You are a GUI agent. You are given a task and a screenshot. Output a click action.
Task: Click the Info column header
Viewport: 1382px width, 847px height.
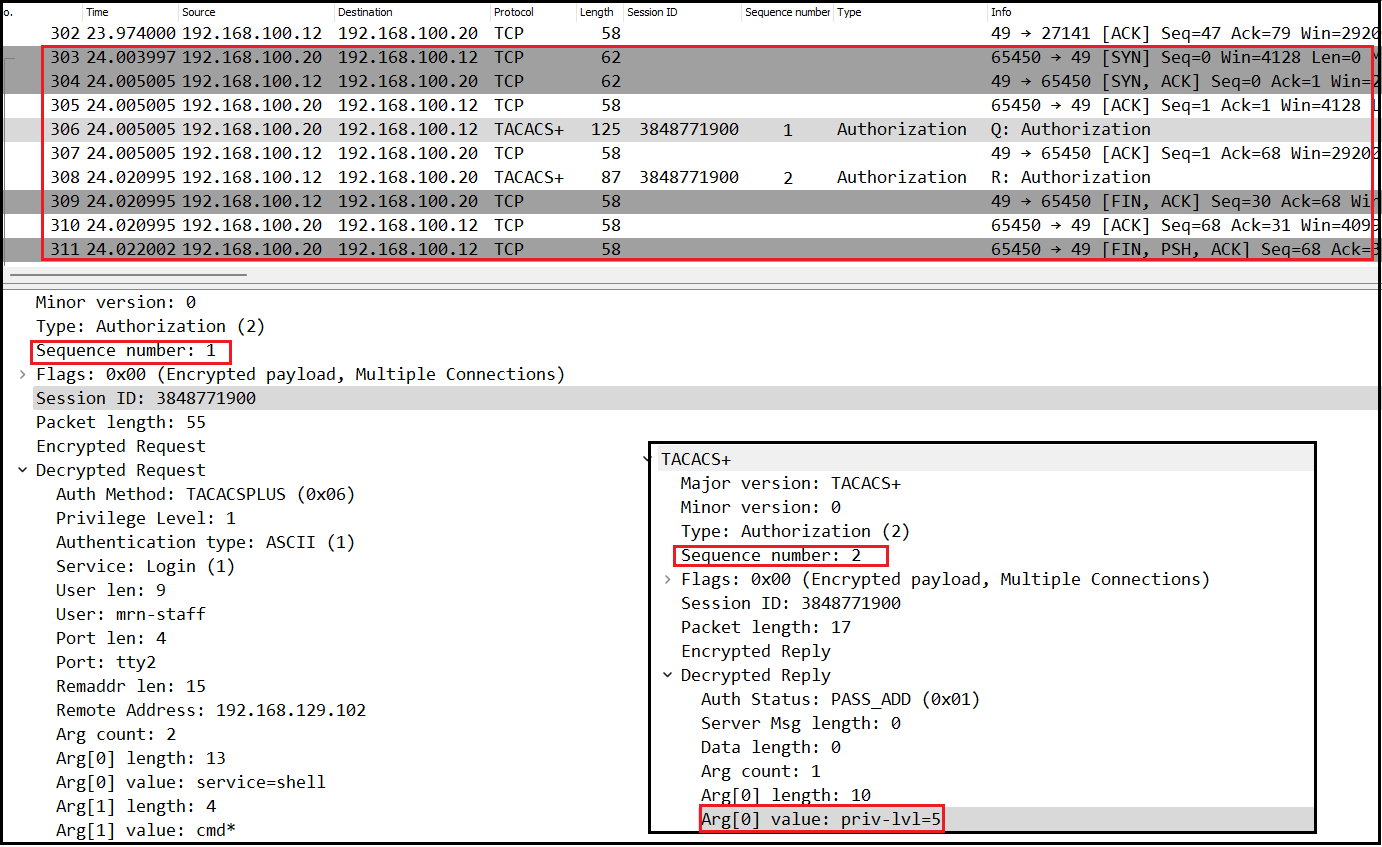click(1000, 12)
